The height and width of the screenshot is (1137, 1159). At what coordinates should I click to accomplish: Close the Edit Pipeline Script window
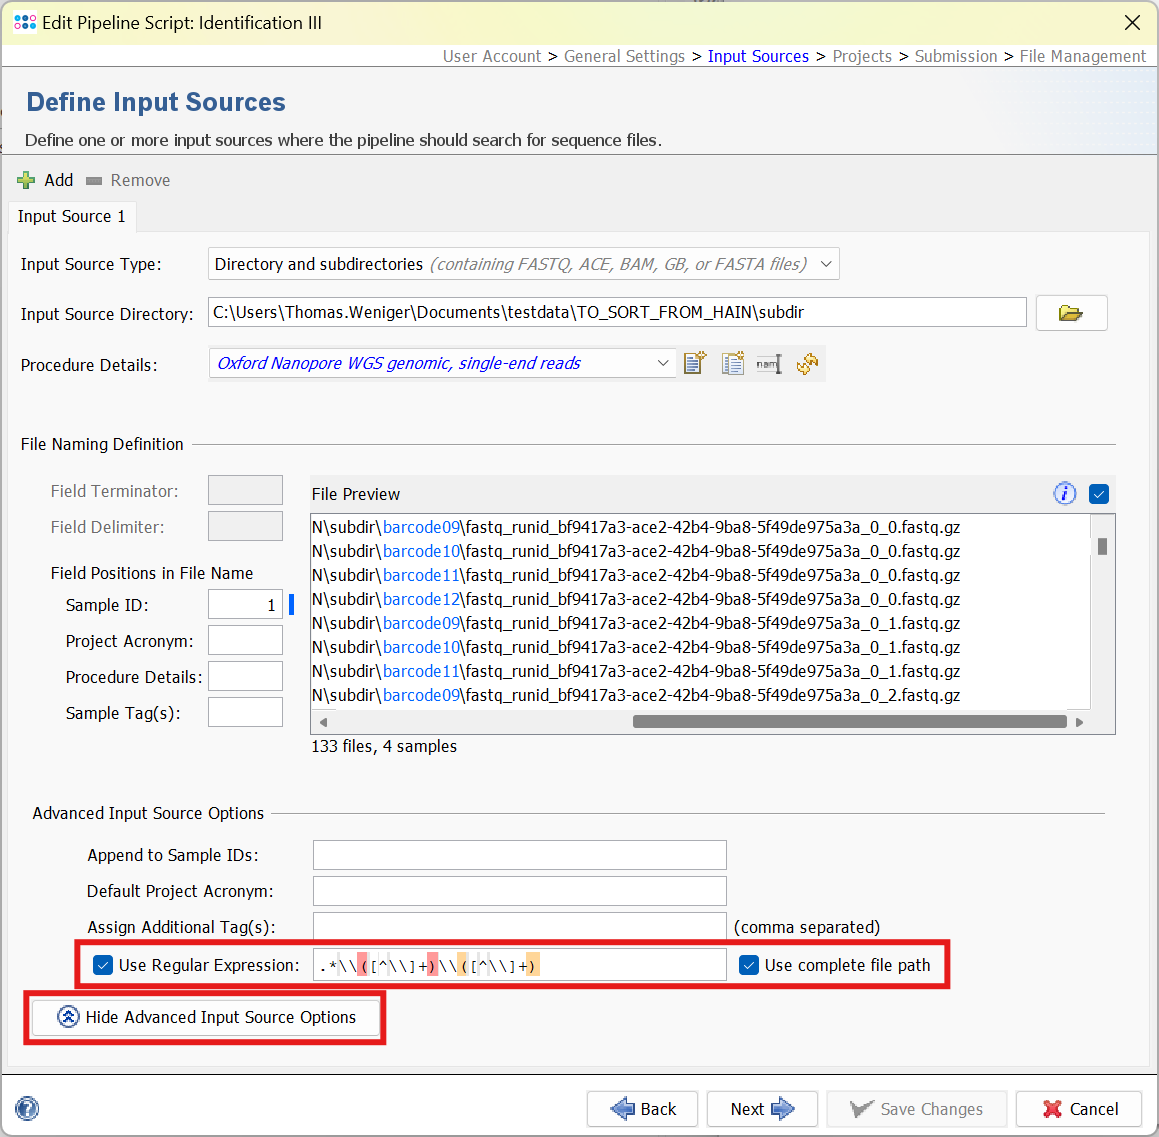(x=1132, y=23)
